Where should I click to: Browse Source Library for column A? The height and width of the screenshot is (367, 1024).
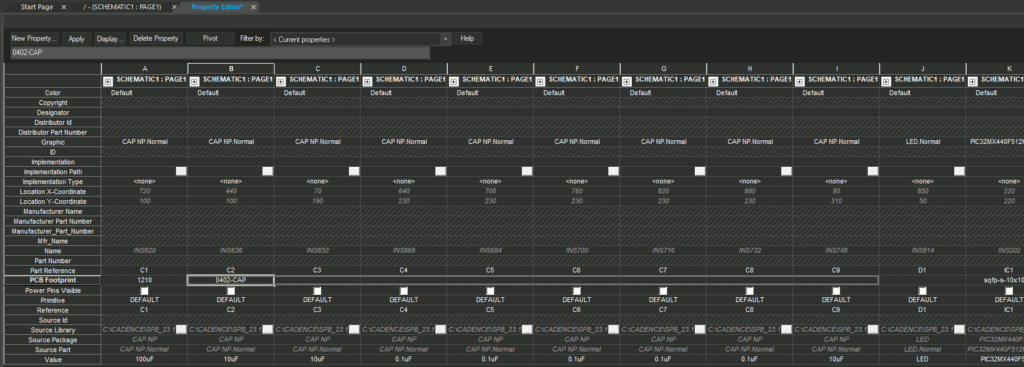tap(181, 330)
